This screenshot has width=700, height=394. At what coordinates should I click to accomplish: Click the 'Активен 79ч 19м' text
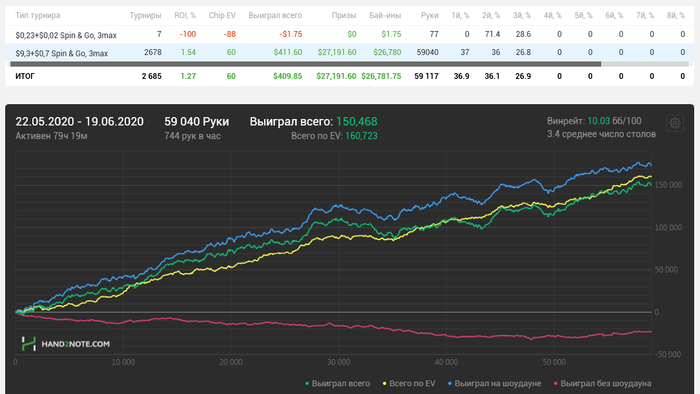51,136
